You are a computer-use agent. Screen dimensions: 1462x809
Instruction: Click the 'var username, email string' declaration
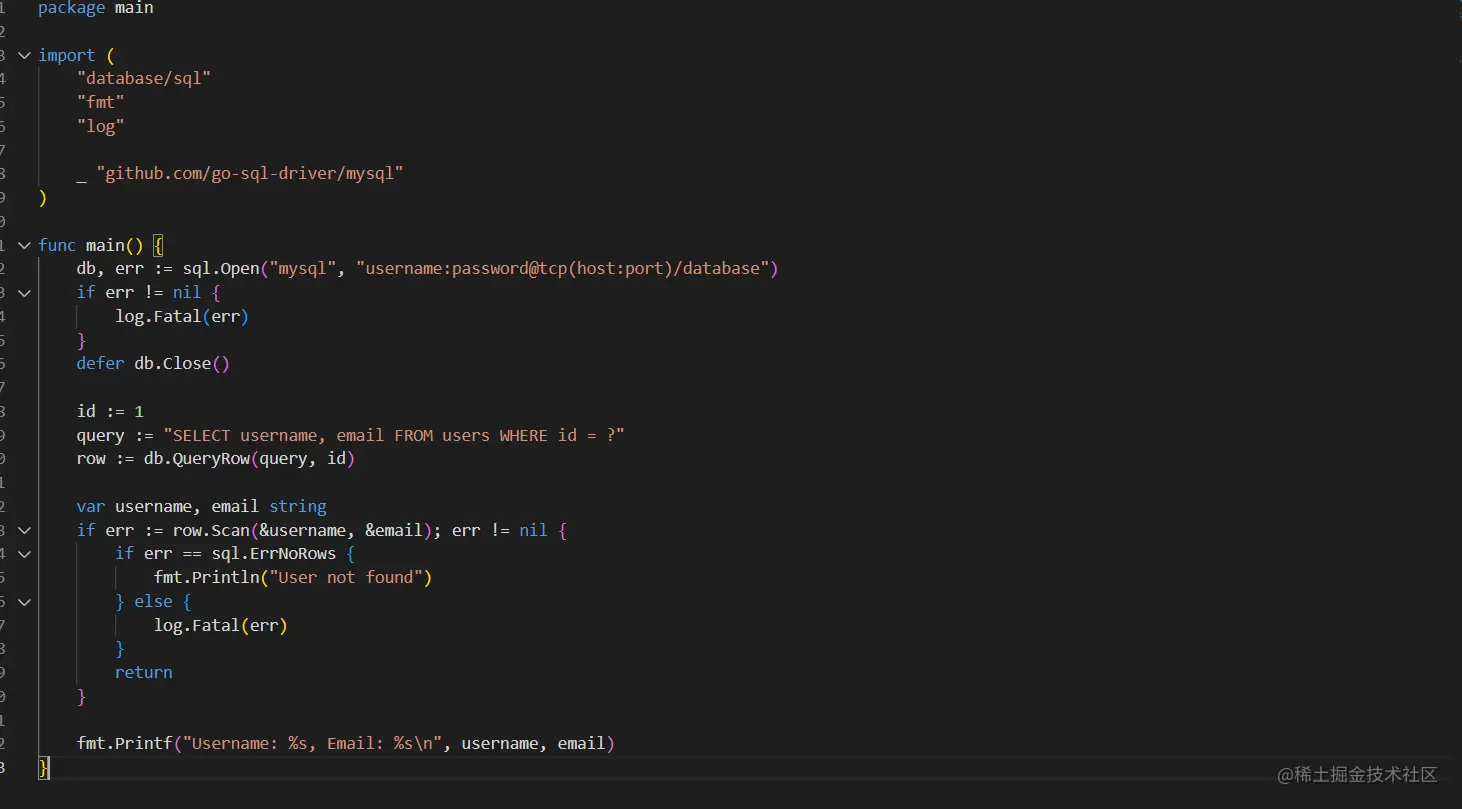(202, 506)
